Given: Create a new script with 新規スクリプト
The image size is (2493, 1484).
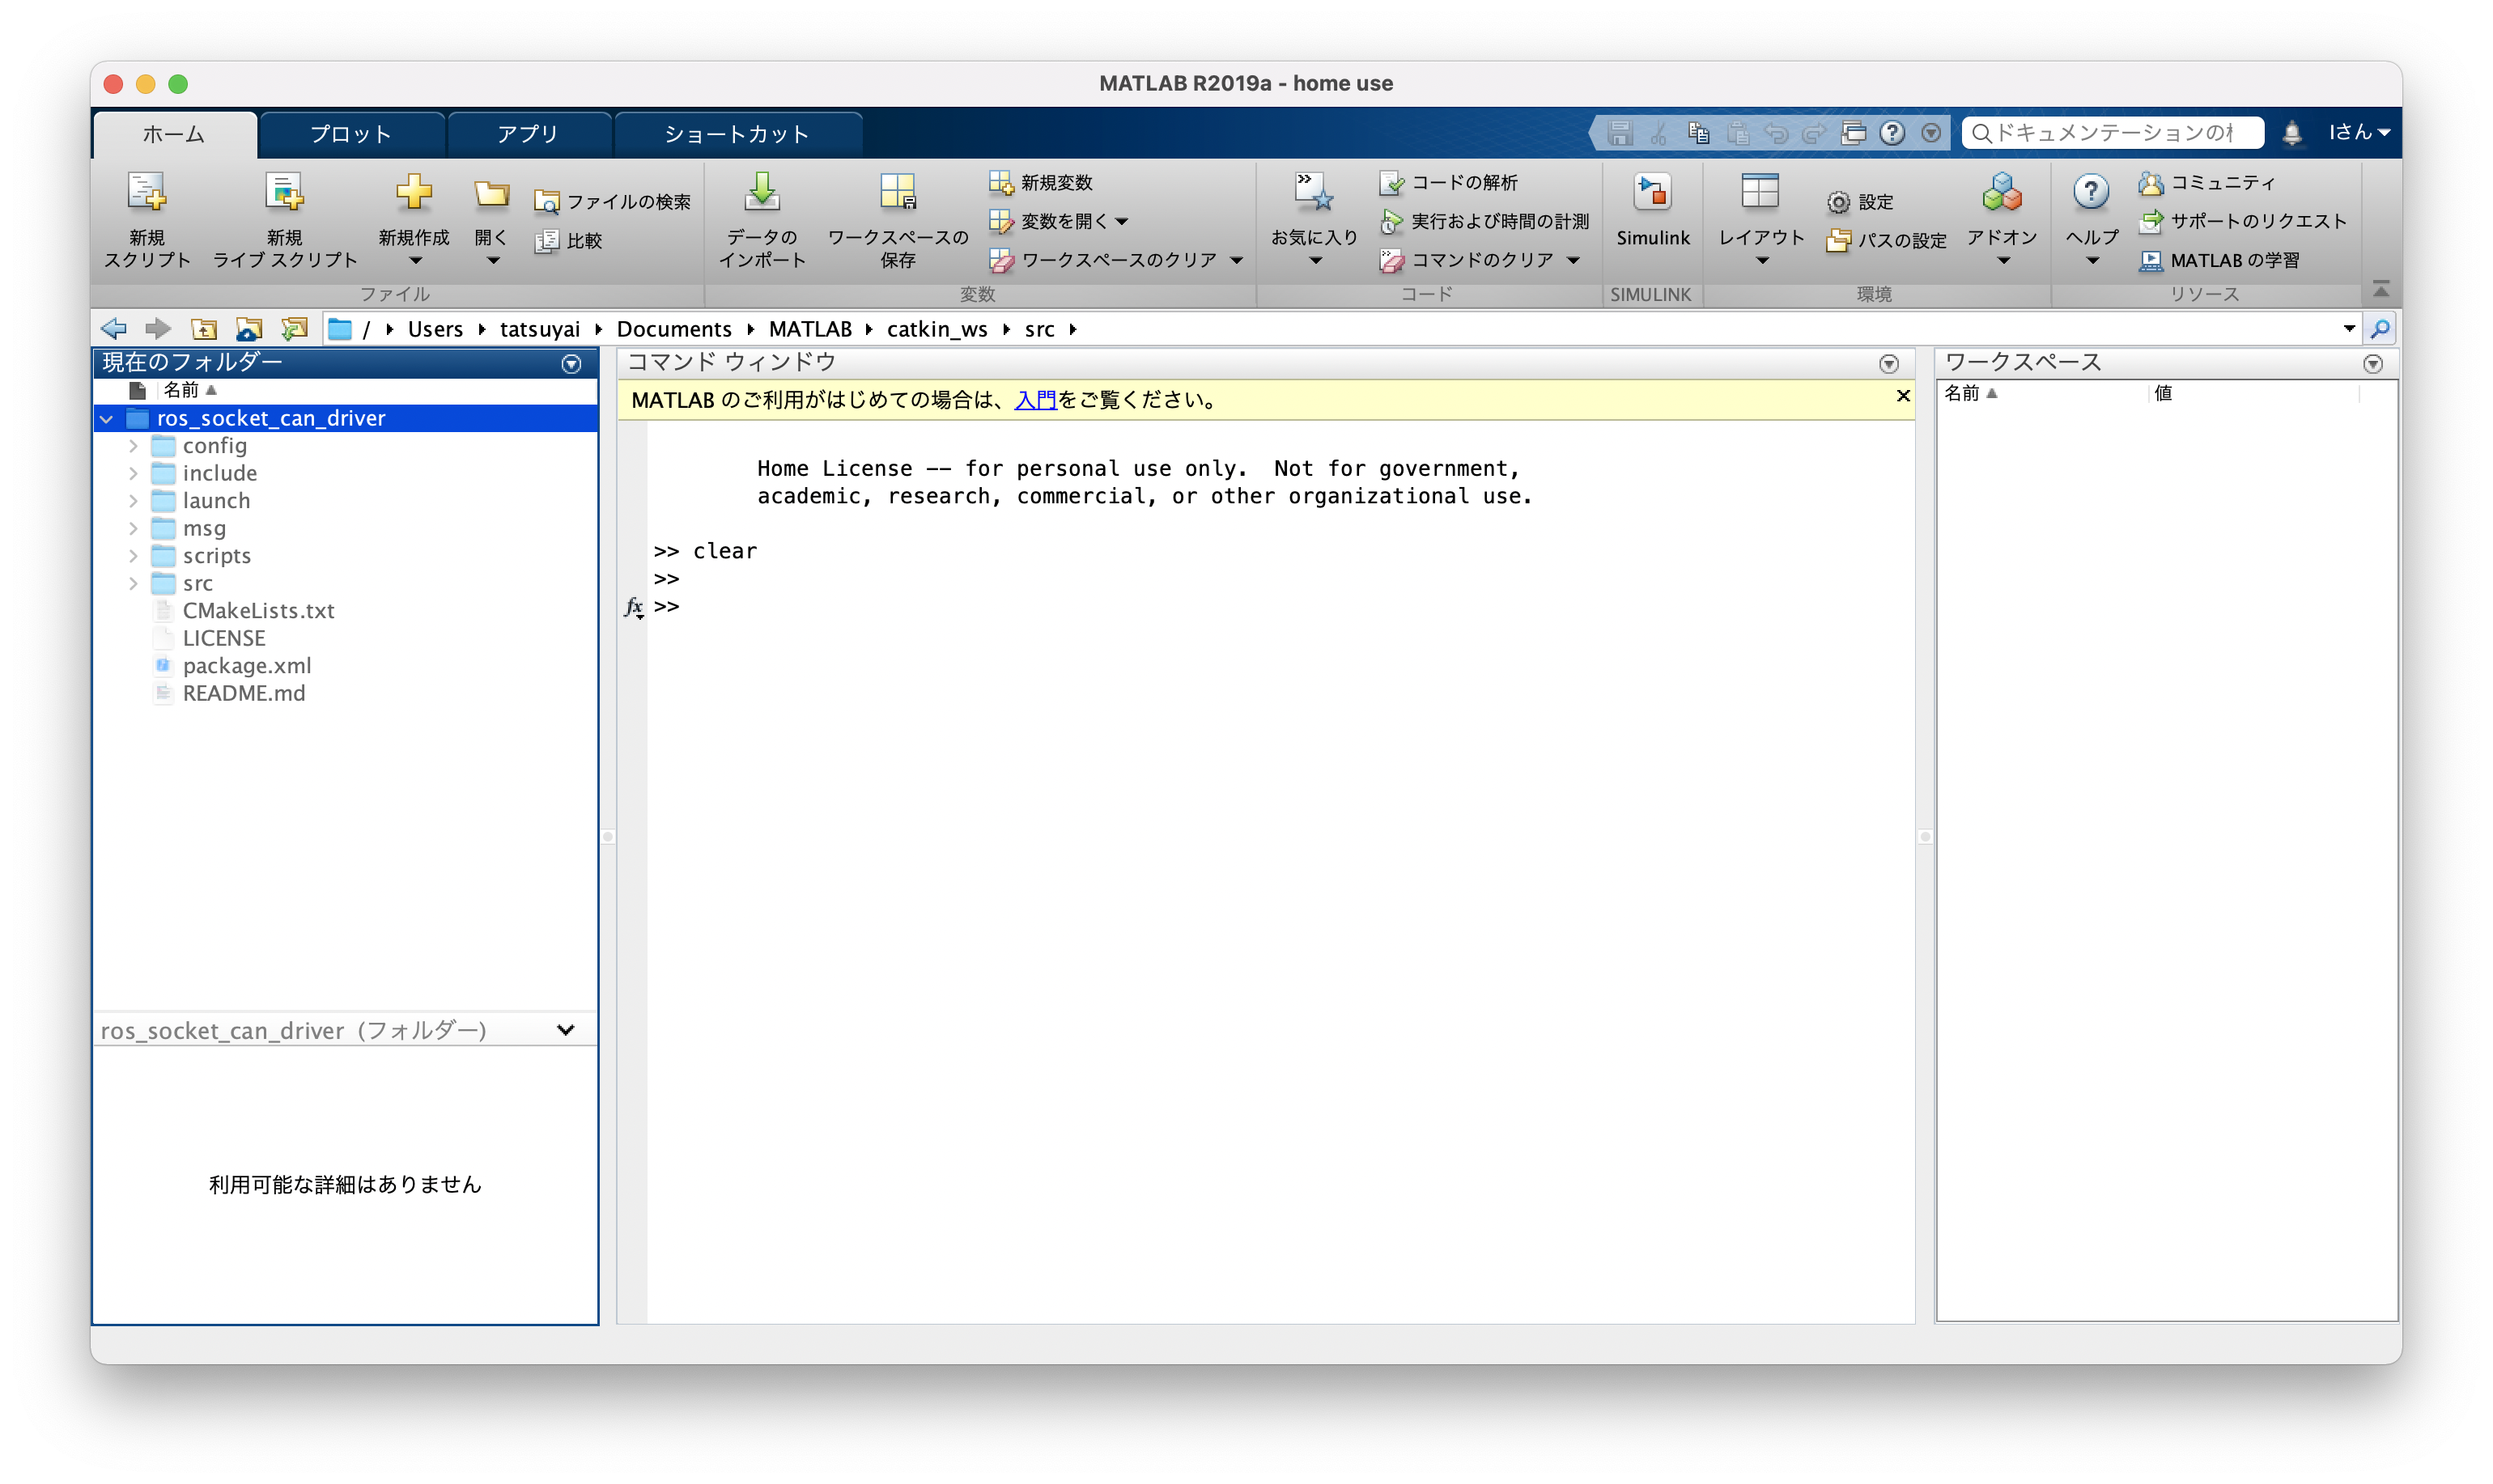Looking at the screenshot, I should point(147,220).
